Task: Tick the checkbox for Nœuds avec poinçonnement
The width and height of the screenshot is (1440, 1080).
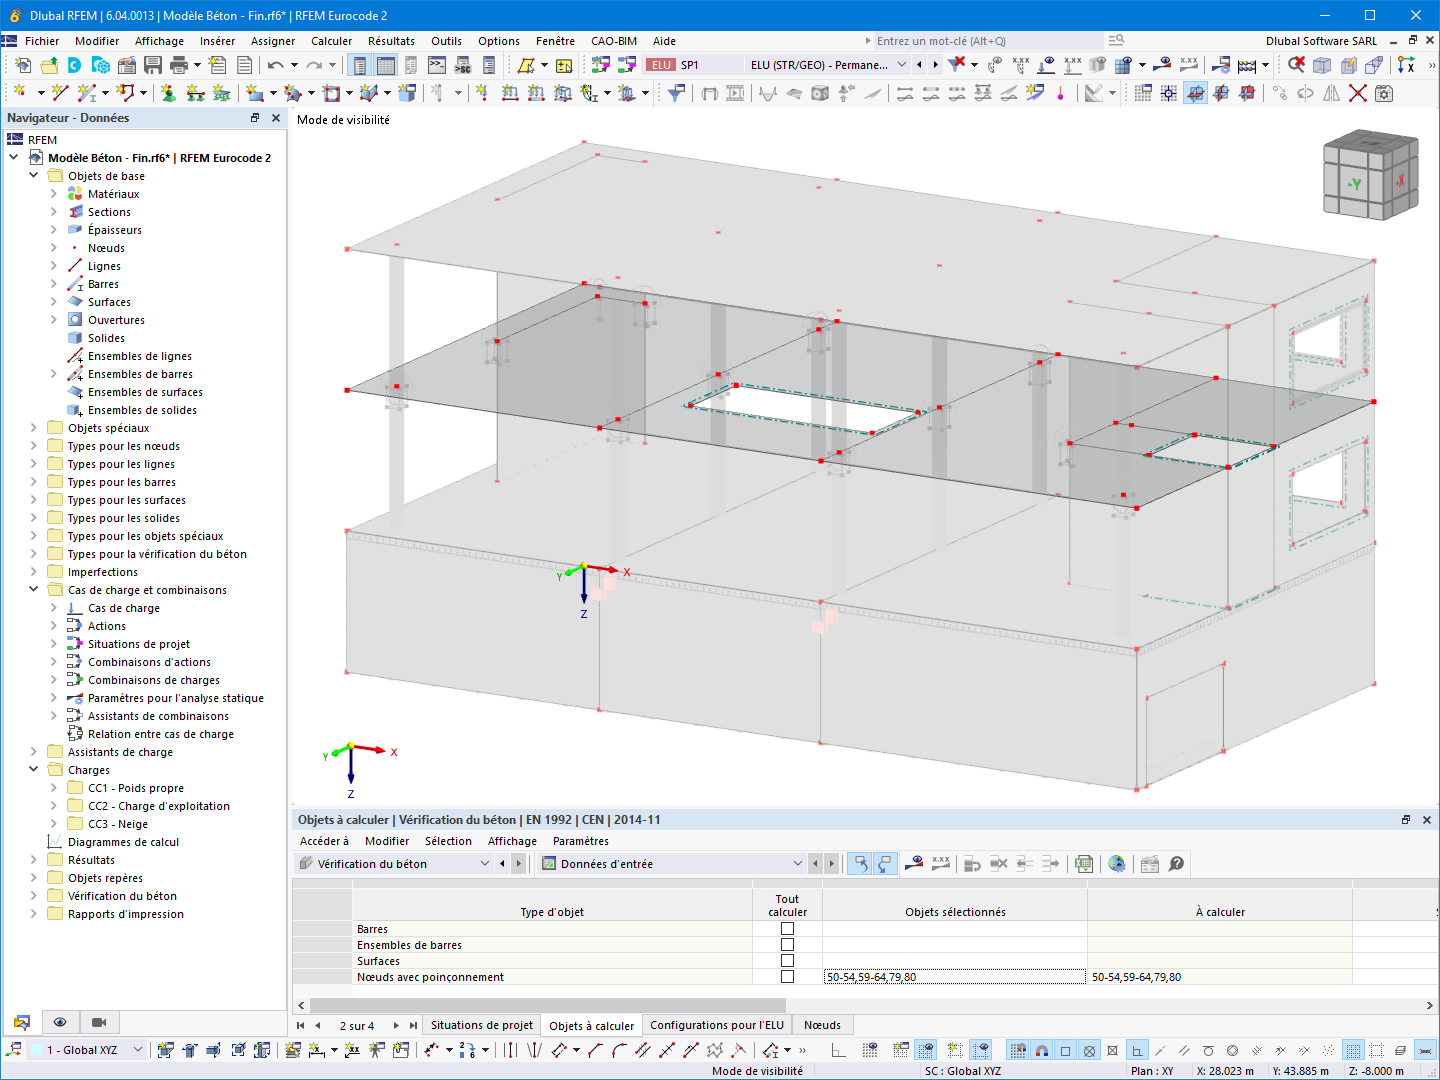Action: tap(787, 977)
